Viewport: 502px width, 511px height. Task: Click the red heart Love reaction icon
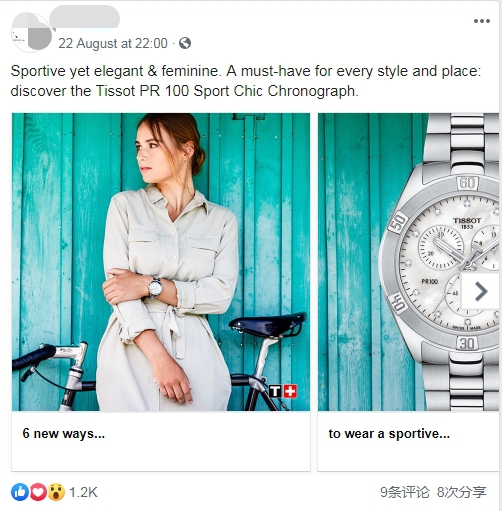tap(38, 492)
